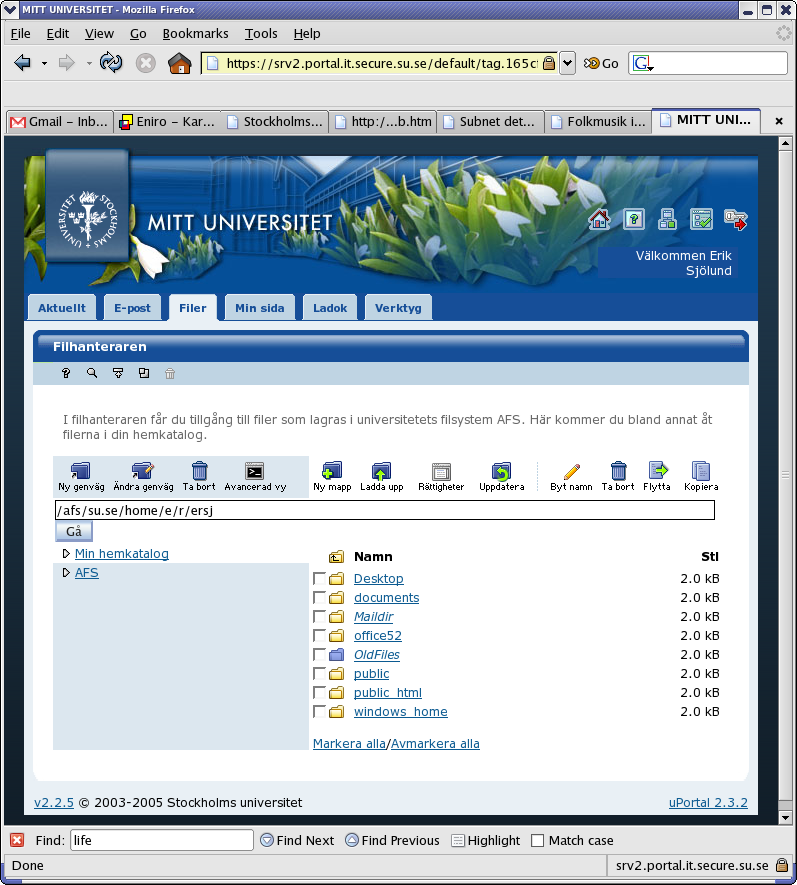This screenshot has height=885, width=797.
Task: Expand the Min hemkatalog tree node
Action: pos(66,554)
